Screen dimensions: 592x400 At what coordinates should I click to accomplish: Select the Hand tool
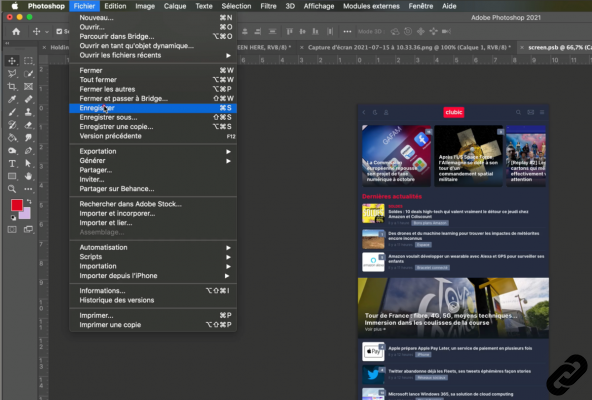coord(28,176)
